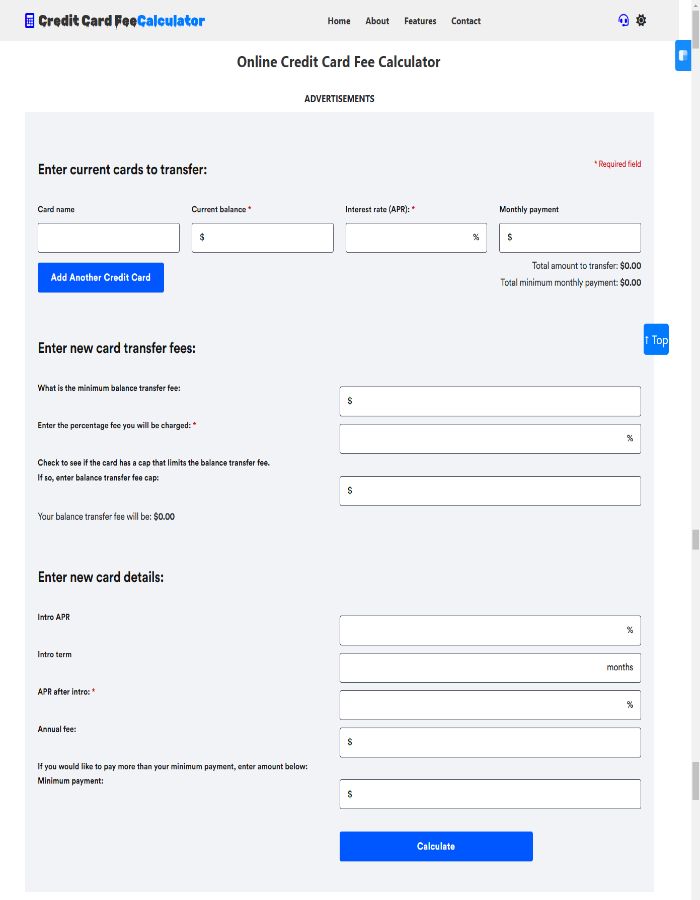This screenshot has height=900, width=700.
Task: Click the Add Another Credit Card button
Action: [101, 277]
